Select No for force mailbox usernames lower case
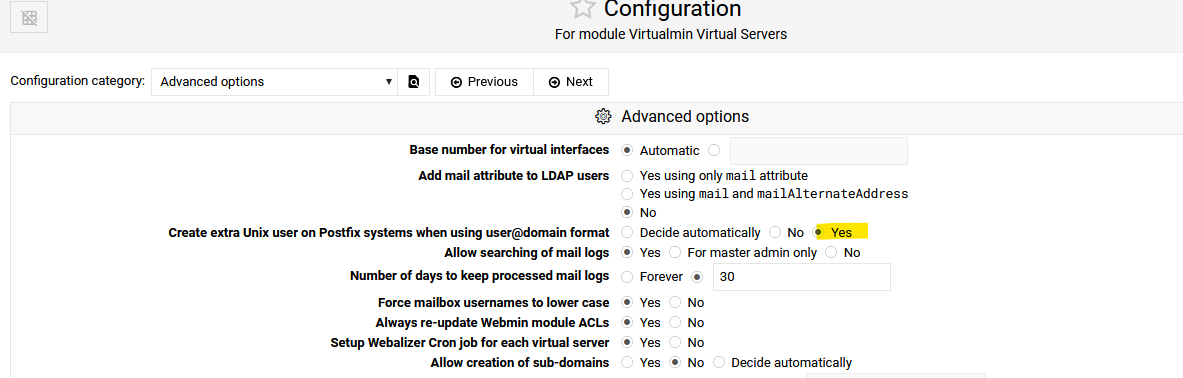The image size is (1183, 378). 675,303
